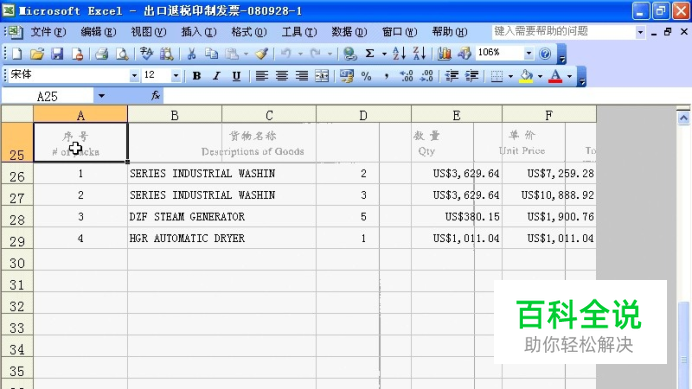Apply the red Font Color A

click(x=555, y=76)
